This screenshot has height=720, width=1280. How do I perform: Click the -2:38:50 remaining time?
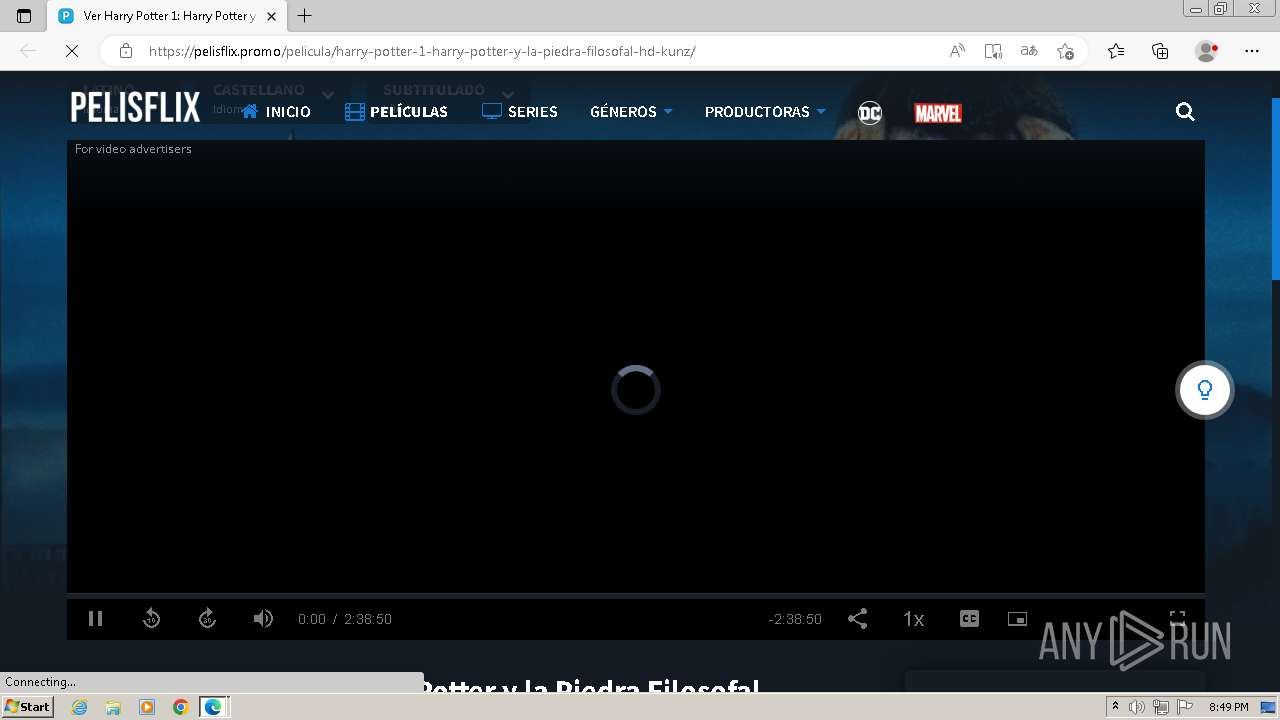[x=795, y=619]
